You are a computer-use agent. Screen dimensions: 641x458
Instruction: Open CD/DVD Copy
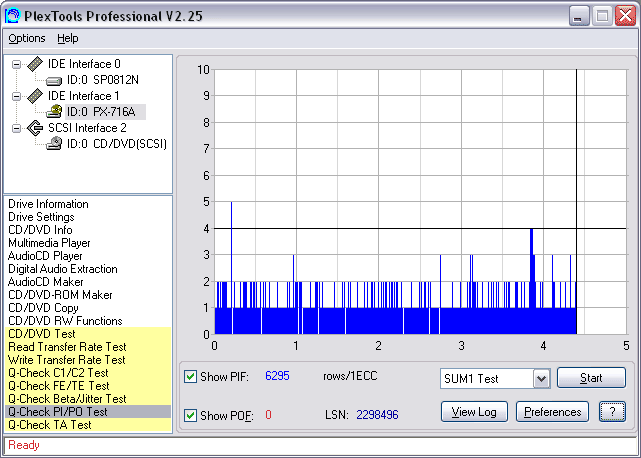click(43, 308)
